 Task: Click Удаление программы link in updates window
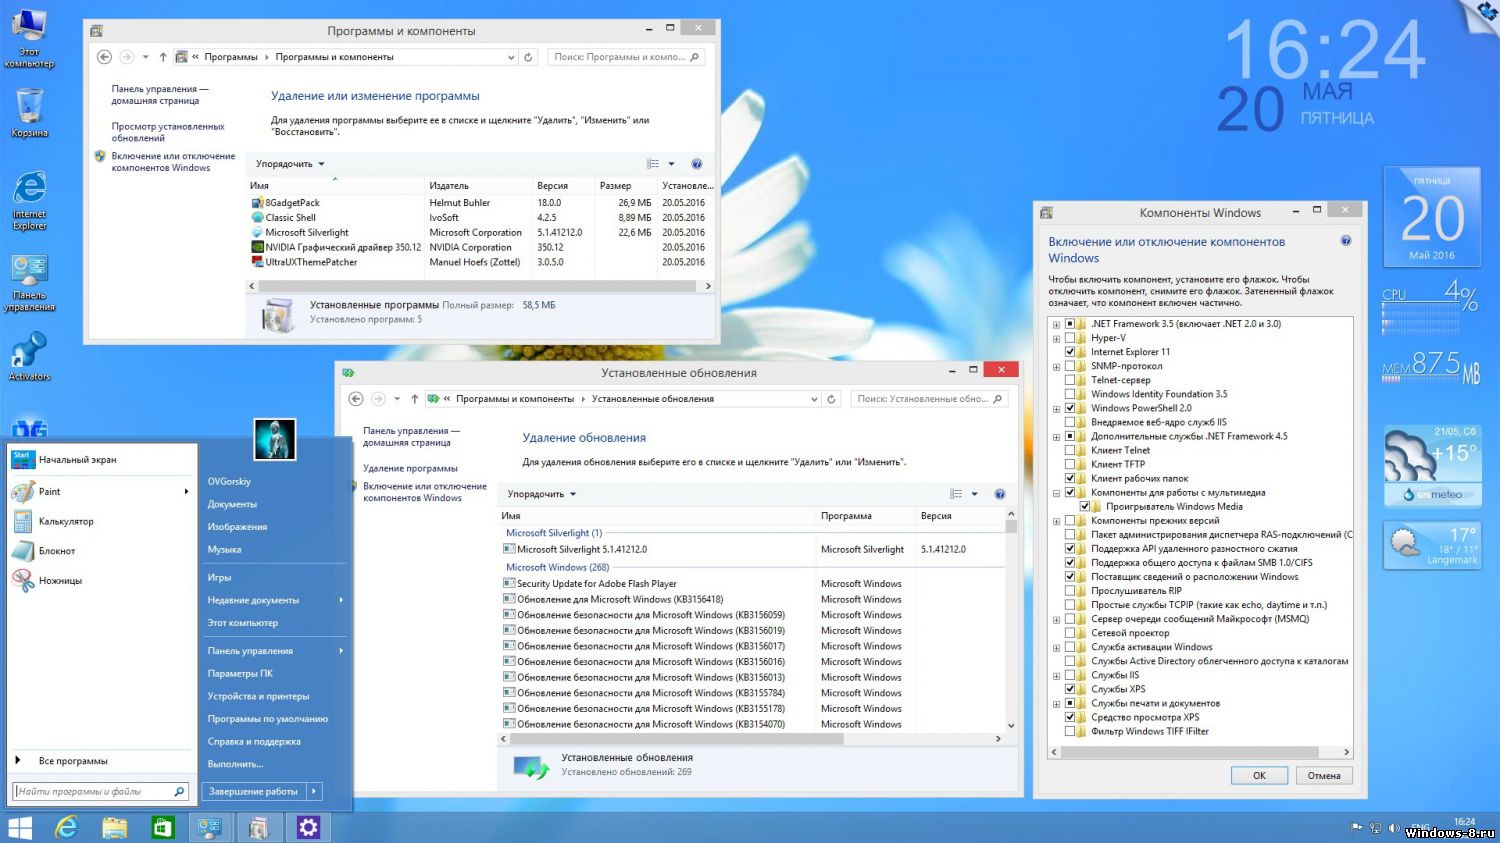(x=410, y=468)
